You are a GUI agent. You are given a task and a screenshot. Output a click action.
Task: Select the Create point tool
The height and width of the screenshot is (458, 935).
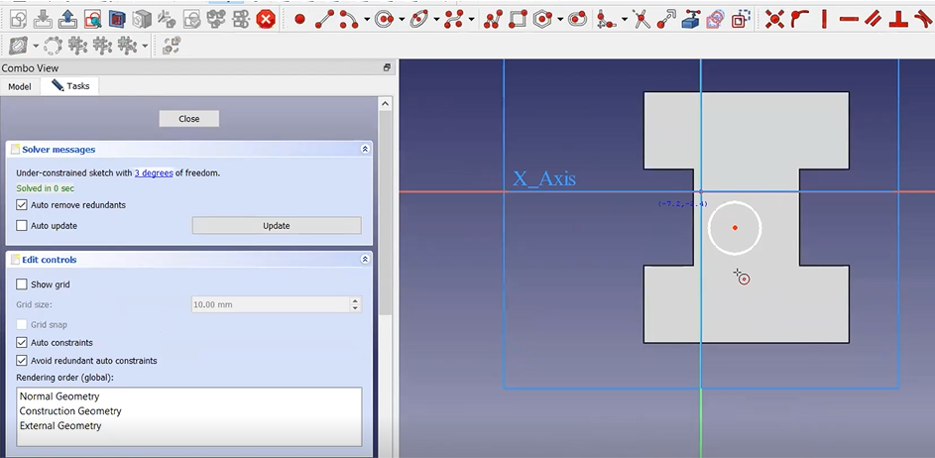tap(300, 20)
